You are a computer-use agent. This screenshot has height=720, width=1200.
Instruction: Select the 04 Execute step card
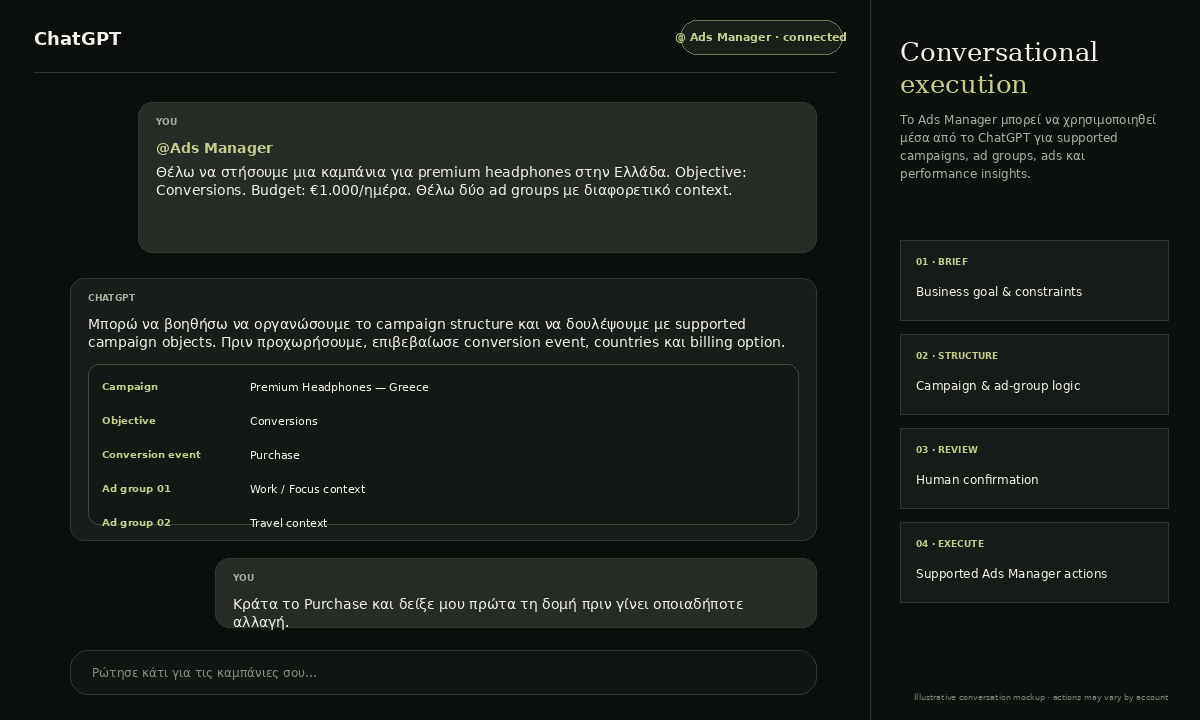click(1034, 562)
